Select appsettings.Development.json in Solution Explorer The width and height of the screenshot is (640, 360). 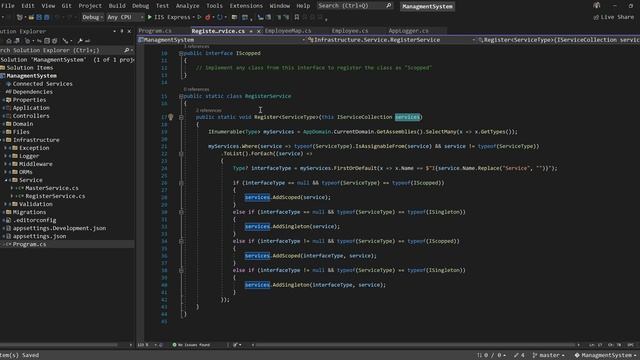click(x=59, y=228)
